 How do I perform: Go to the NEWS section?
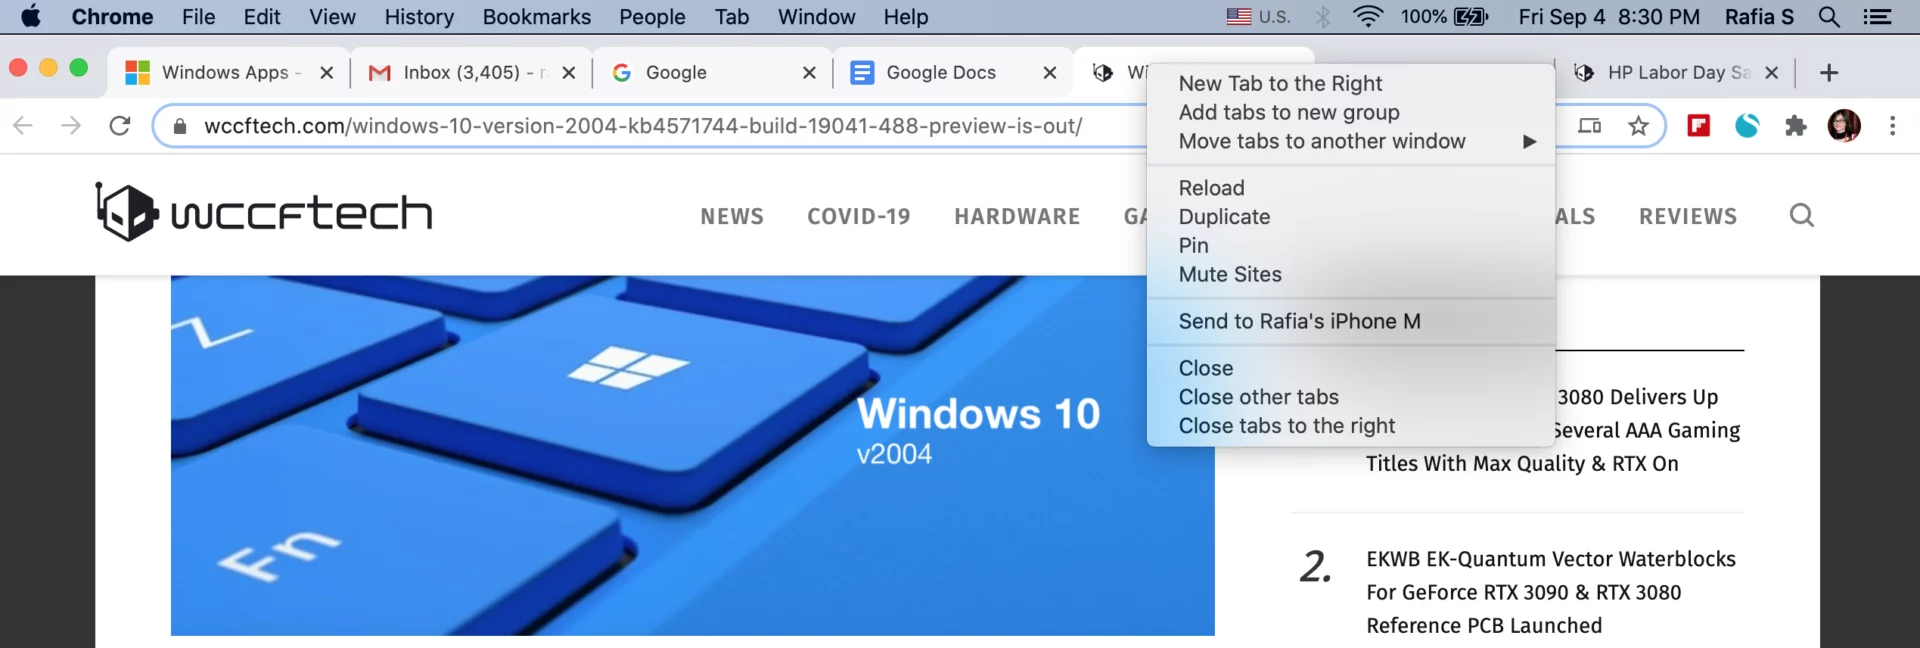pos(732,216)
